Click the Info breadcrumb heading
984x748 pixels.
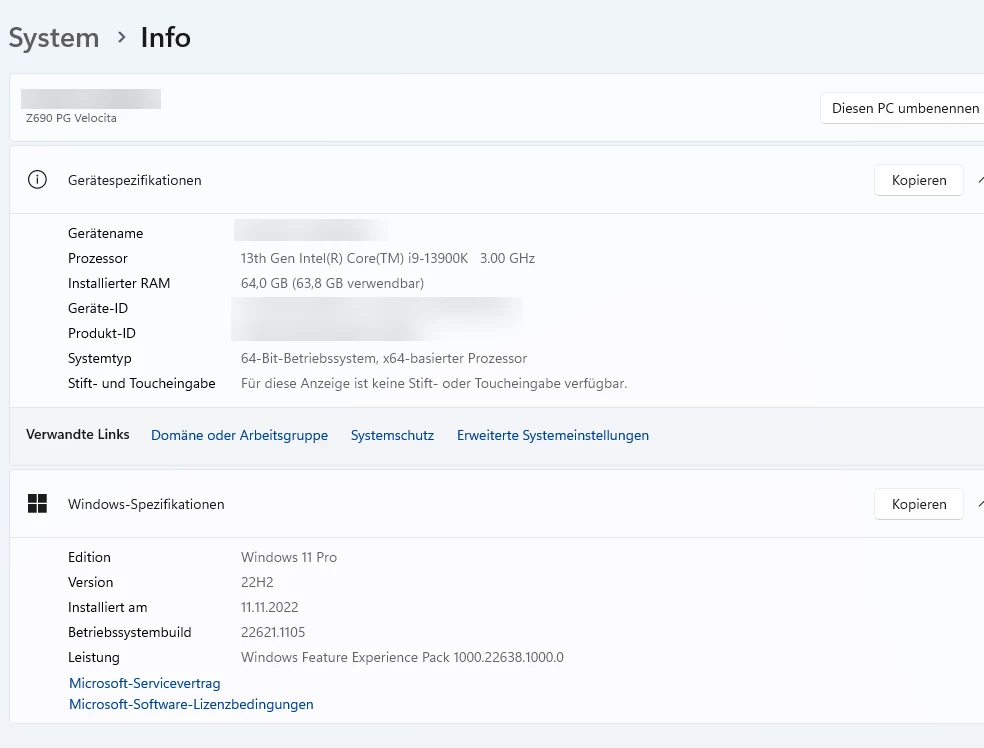point(166,38)
